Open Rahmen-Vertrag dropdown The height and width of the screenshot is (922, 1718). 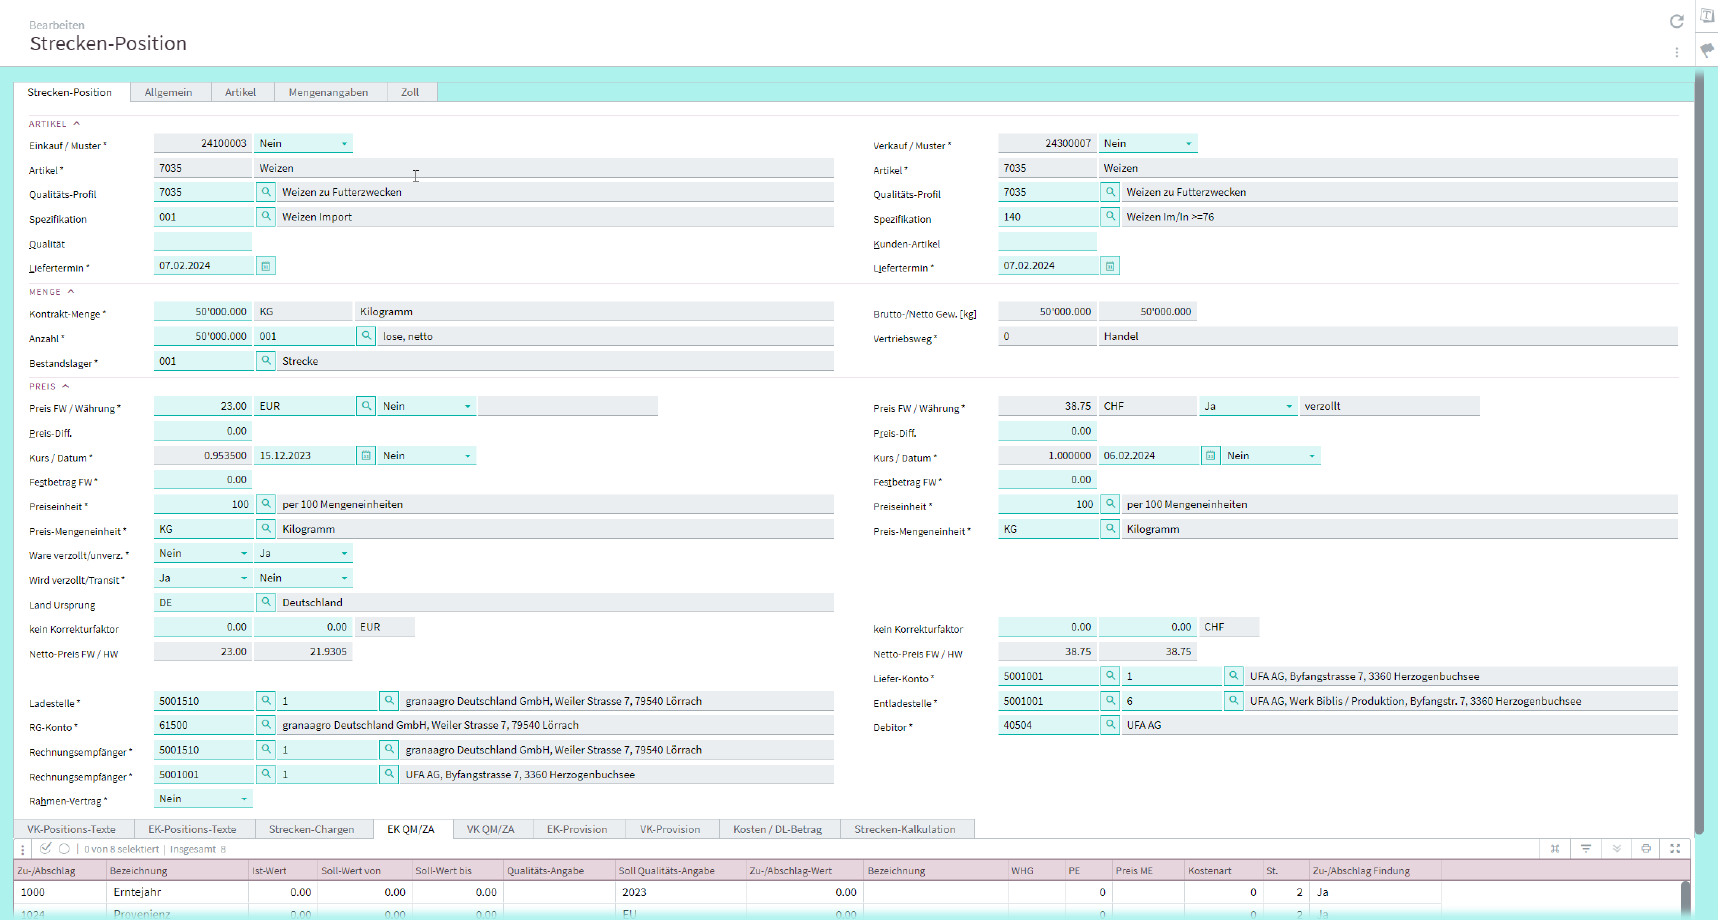203,799
